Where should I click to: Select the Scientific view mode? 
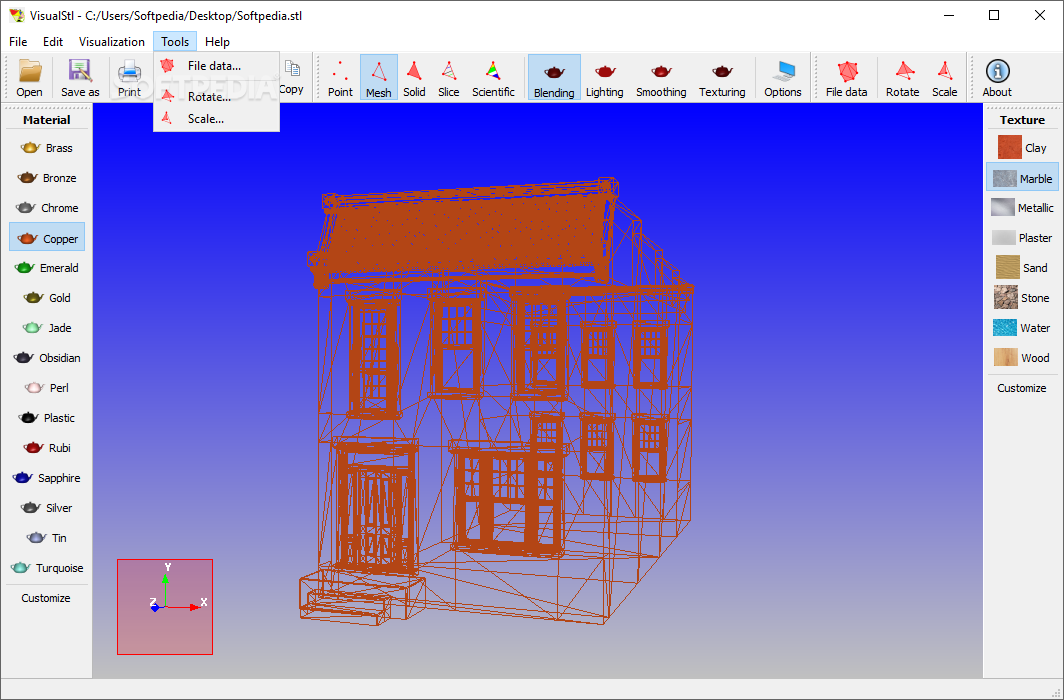(493, 77)
